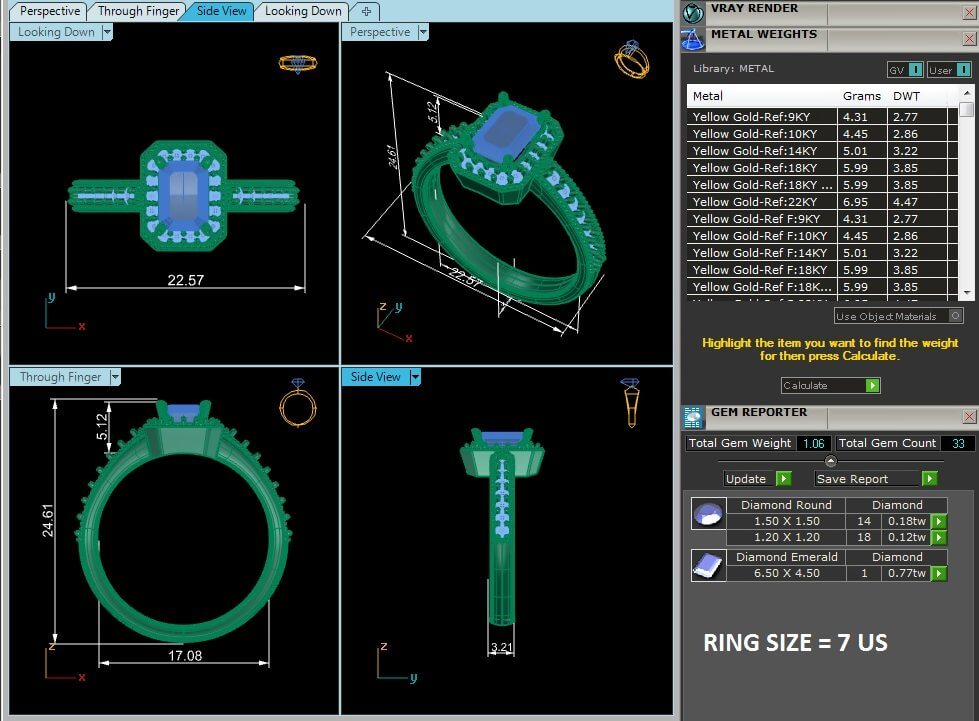Click the VRay Render panel icon

(x=692, y=11)
